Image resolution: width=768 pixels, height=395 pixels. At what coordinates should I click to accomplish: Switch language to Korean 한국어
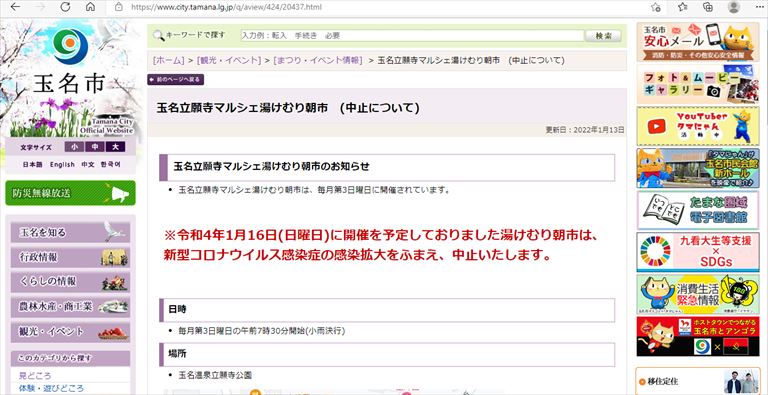coord(111,165)
